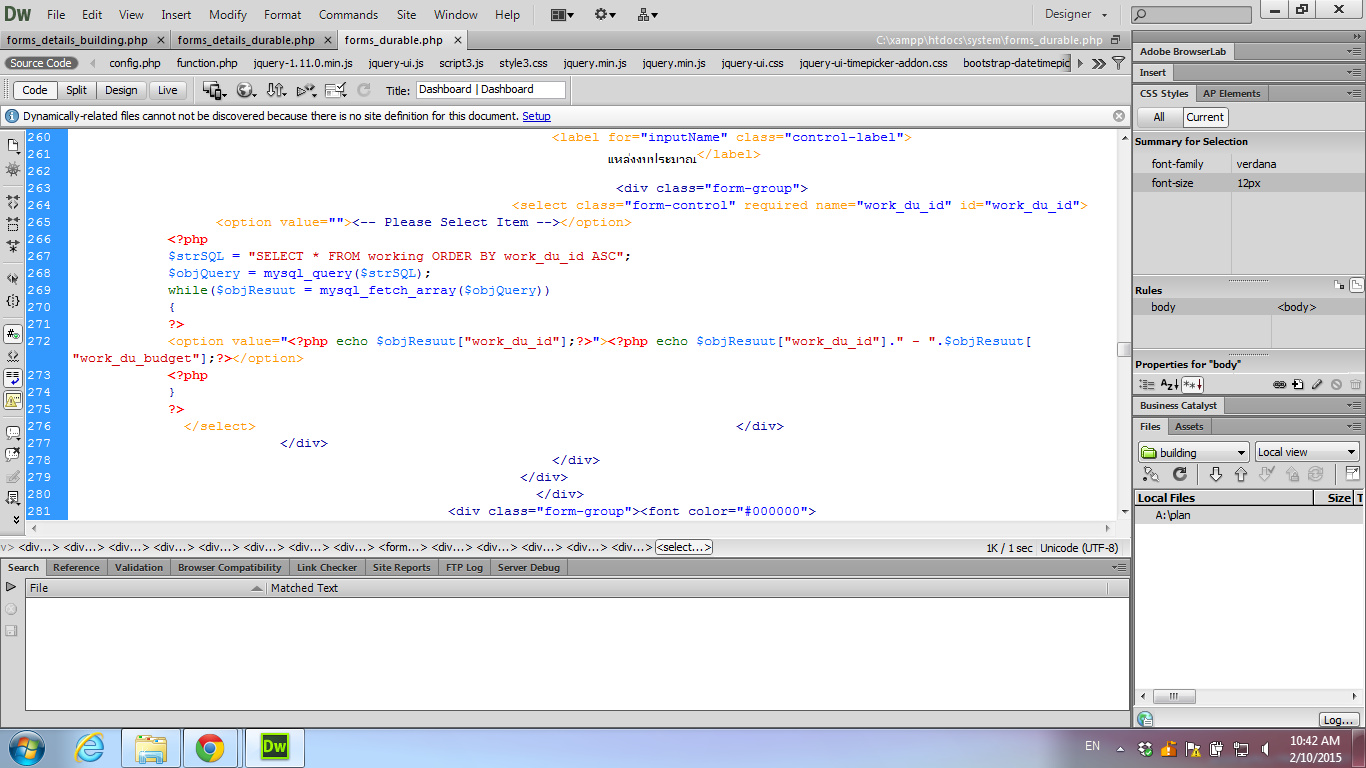Open File Management arrows menu
Image resolution: width=1366 pixels, height=768 pixels.
click(x=277, y=90)
